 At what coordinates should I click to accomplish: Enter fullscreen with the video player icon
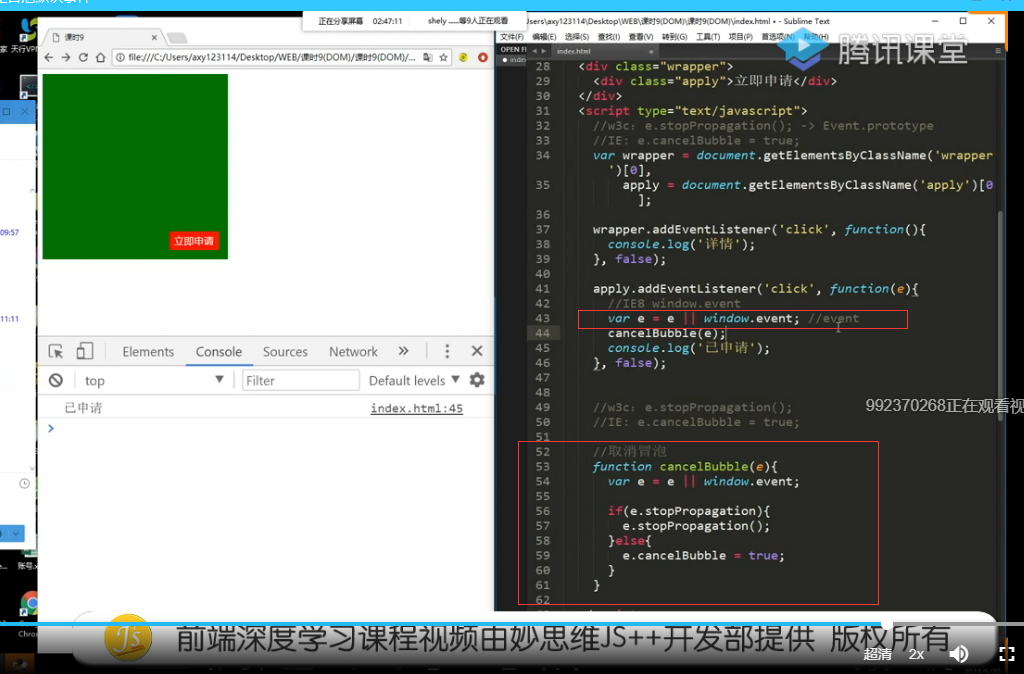(x=1006, y=654)
